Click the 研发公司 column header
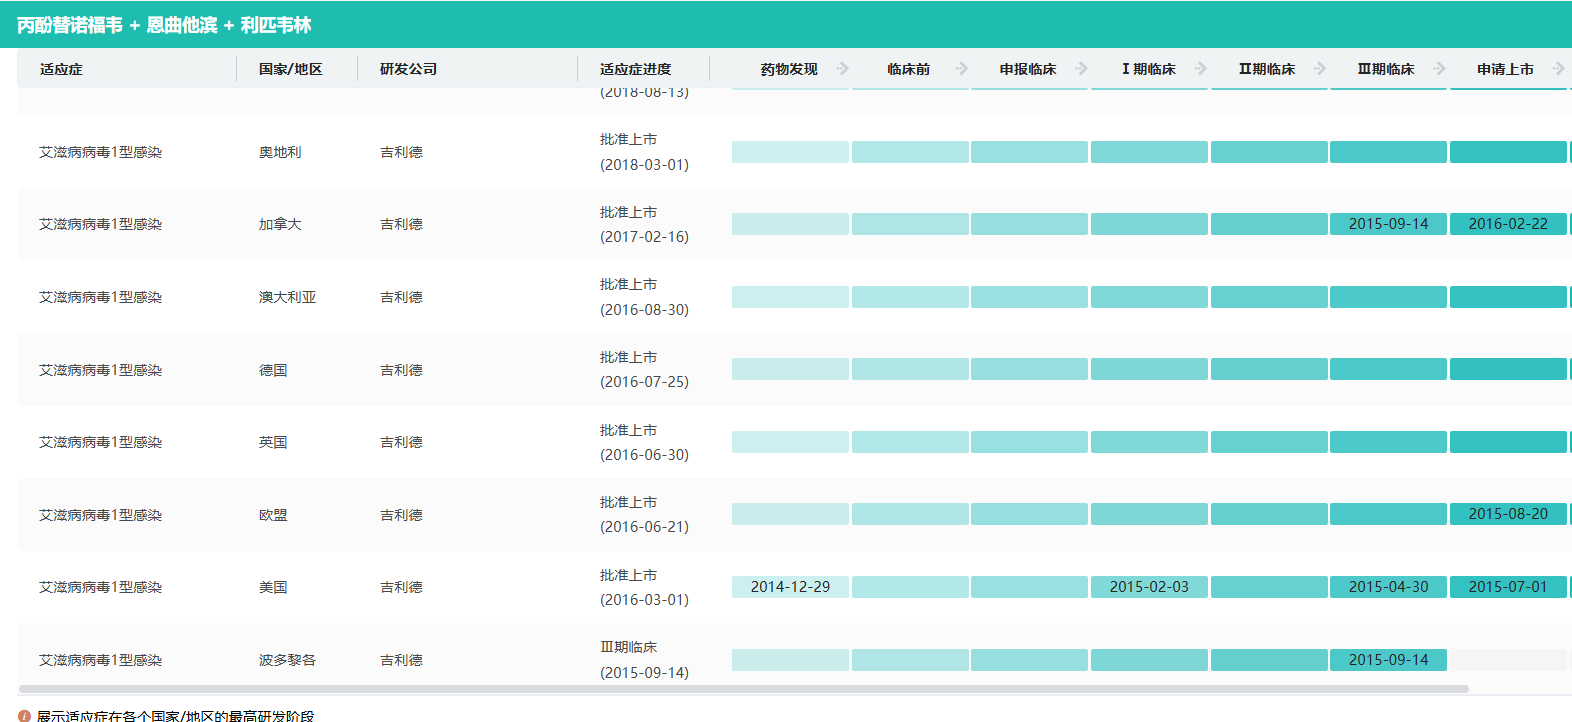The image size is (1572, 722). click(x=408, y=69)
